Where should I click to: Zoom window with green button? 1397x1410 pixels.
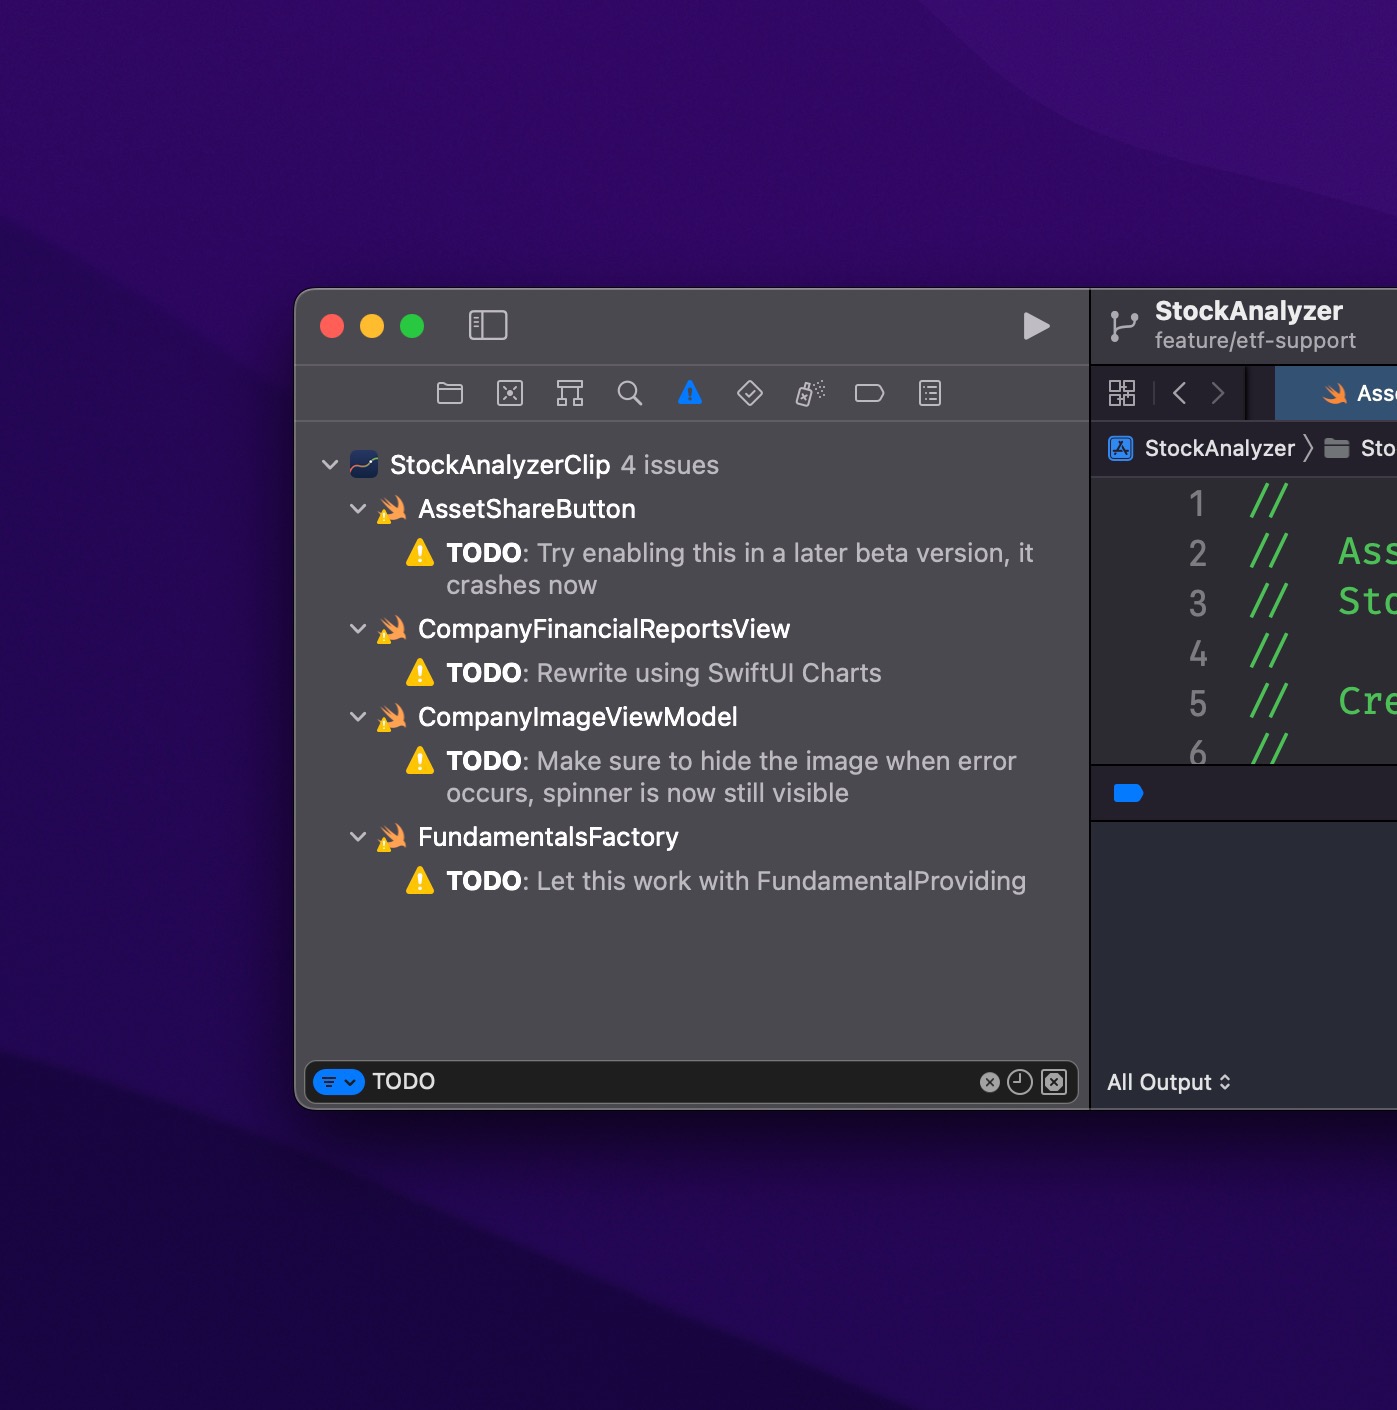coord(412,326)
